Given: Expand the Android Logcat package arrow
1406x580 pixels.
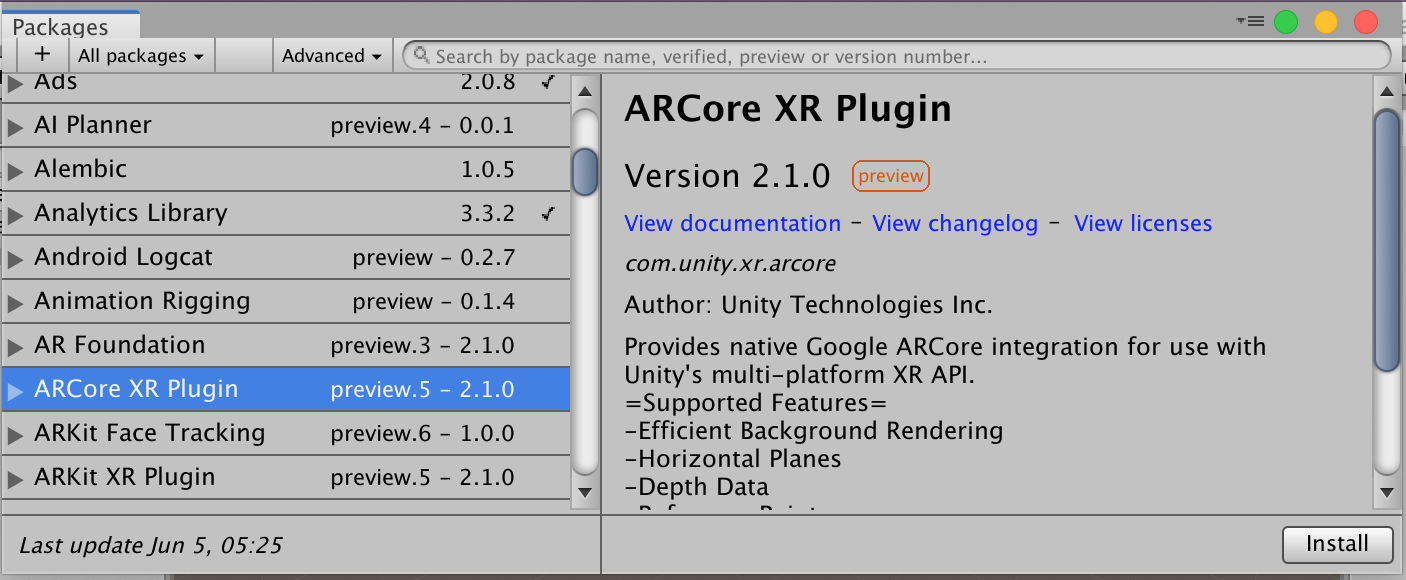Looking at the screenshot, I should pyautogui.click(x=15, y=259).
